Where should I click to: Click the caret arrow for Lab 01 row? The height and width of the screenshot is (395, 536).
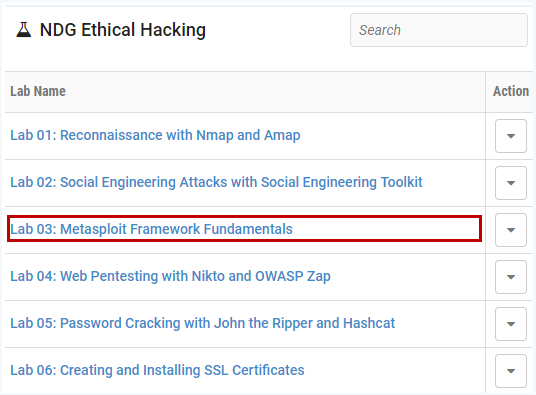(511, 136)
